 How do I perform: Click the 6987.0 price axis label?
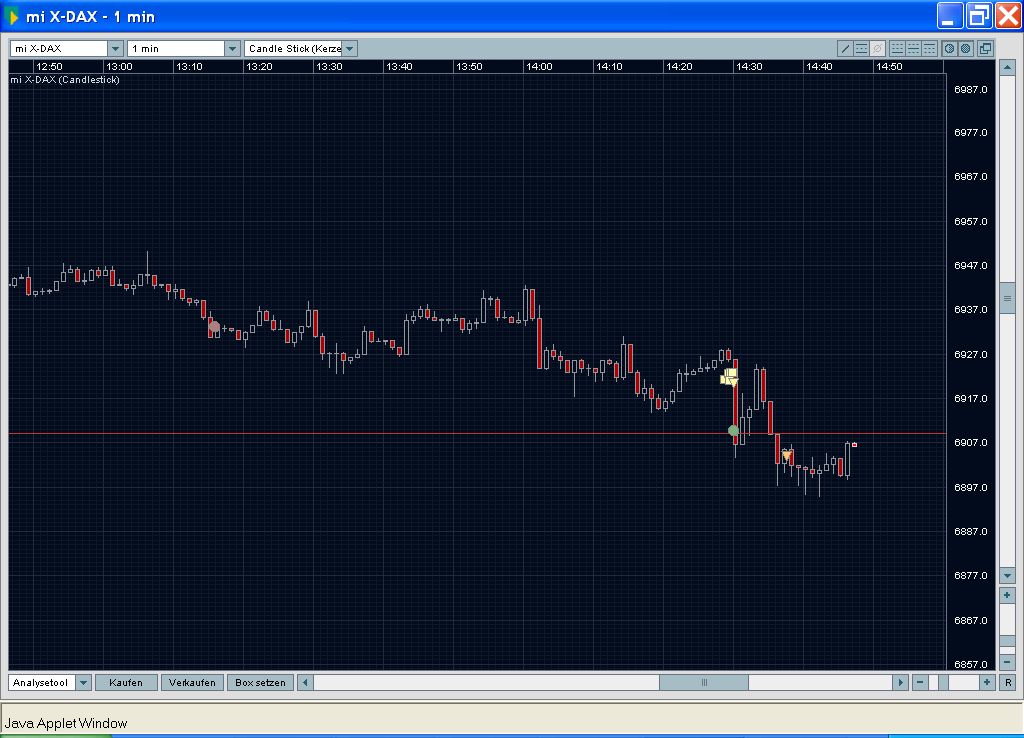click(970, 89)
